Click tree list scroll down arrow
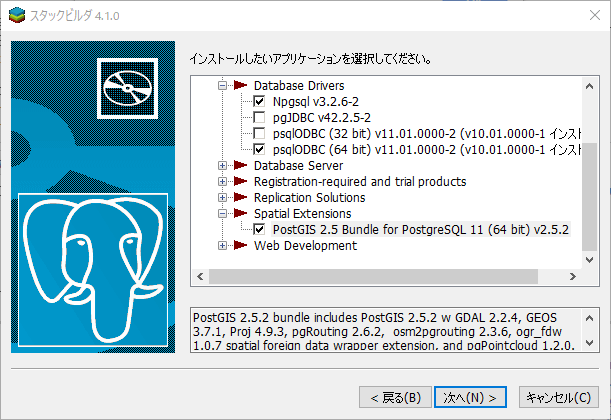Screen dimensions: 611x420 (590, 260)
